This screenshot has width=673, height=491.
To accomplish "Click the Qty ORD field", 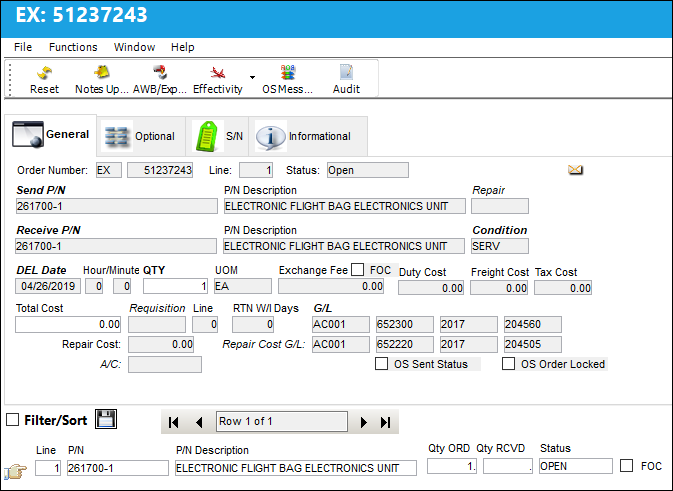I will [452, 466].
